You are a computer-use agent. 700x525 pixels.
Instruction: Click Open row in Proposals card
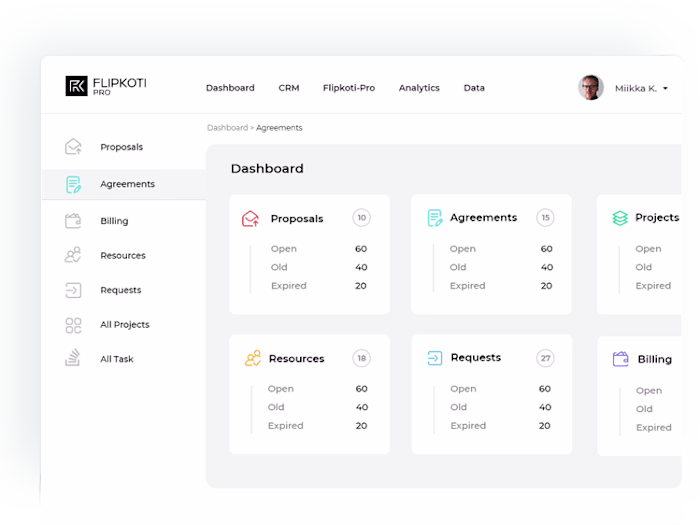click(319, 249)
